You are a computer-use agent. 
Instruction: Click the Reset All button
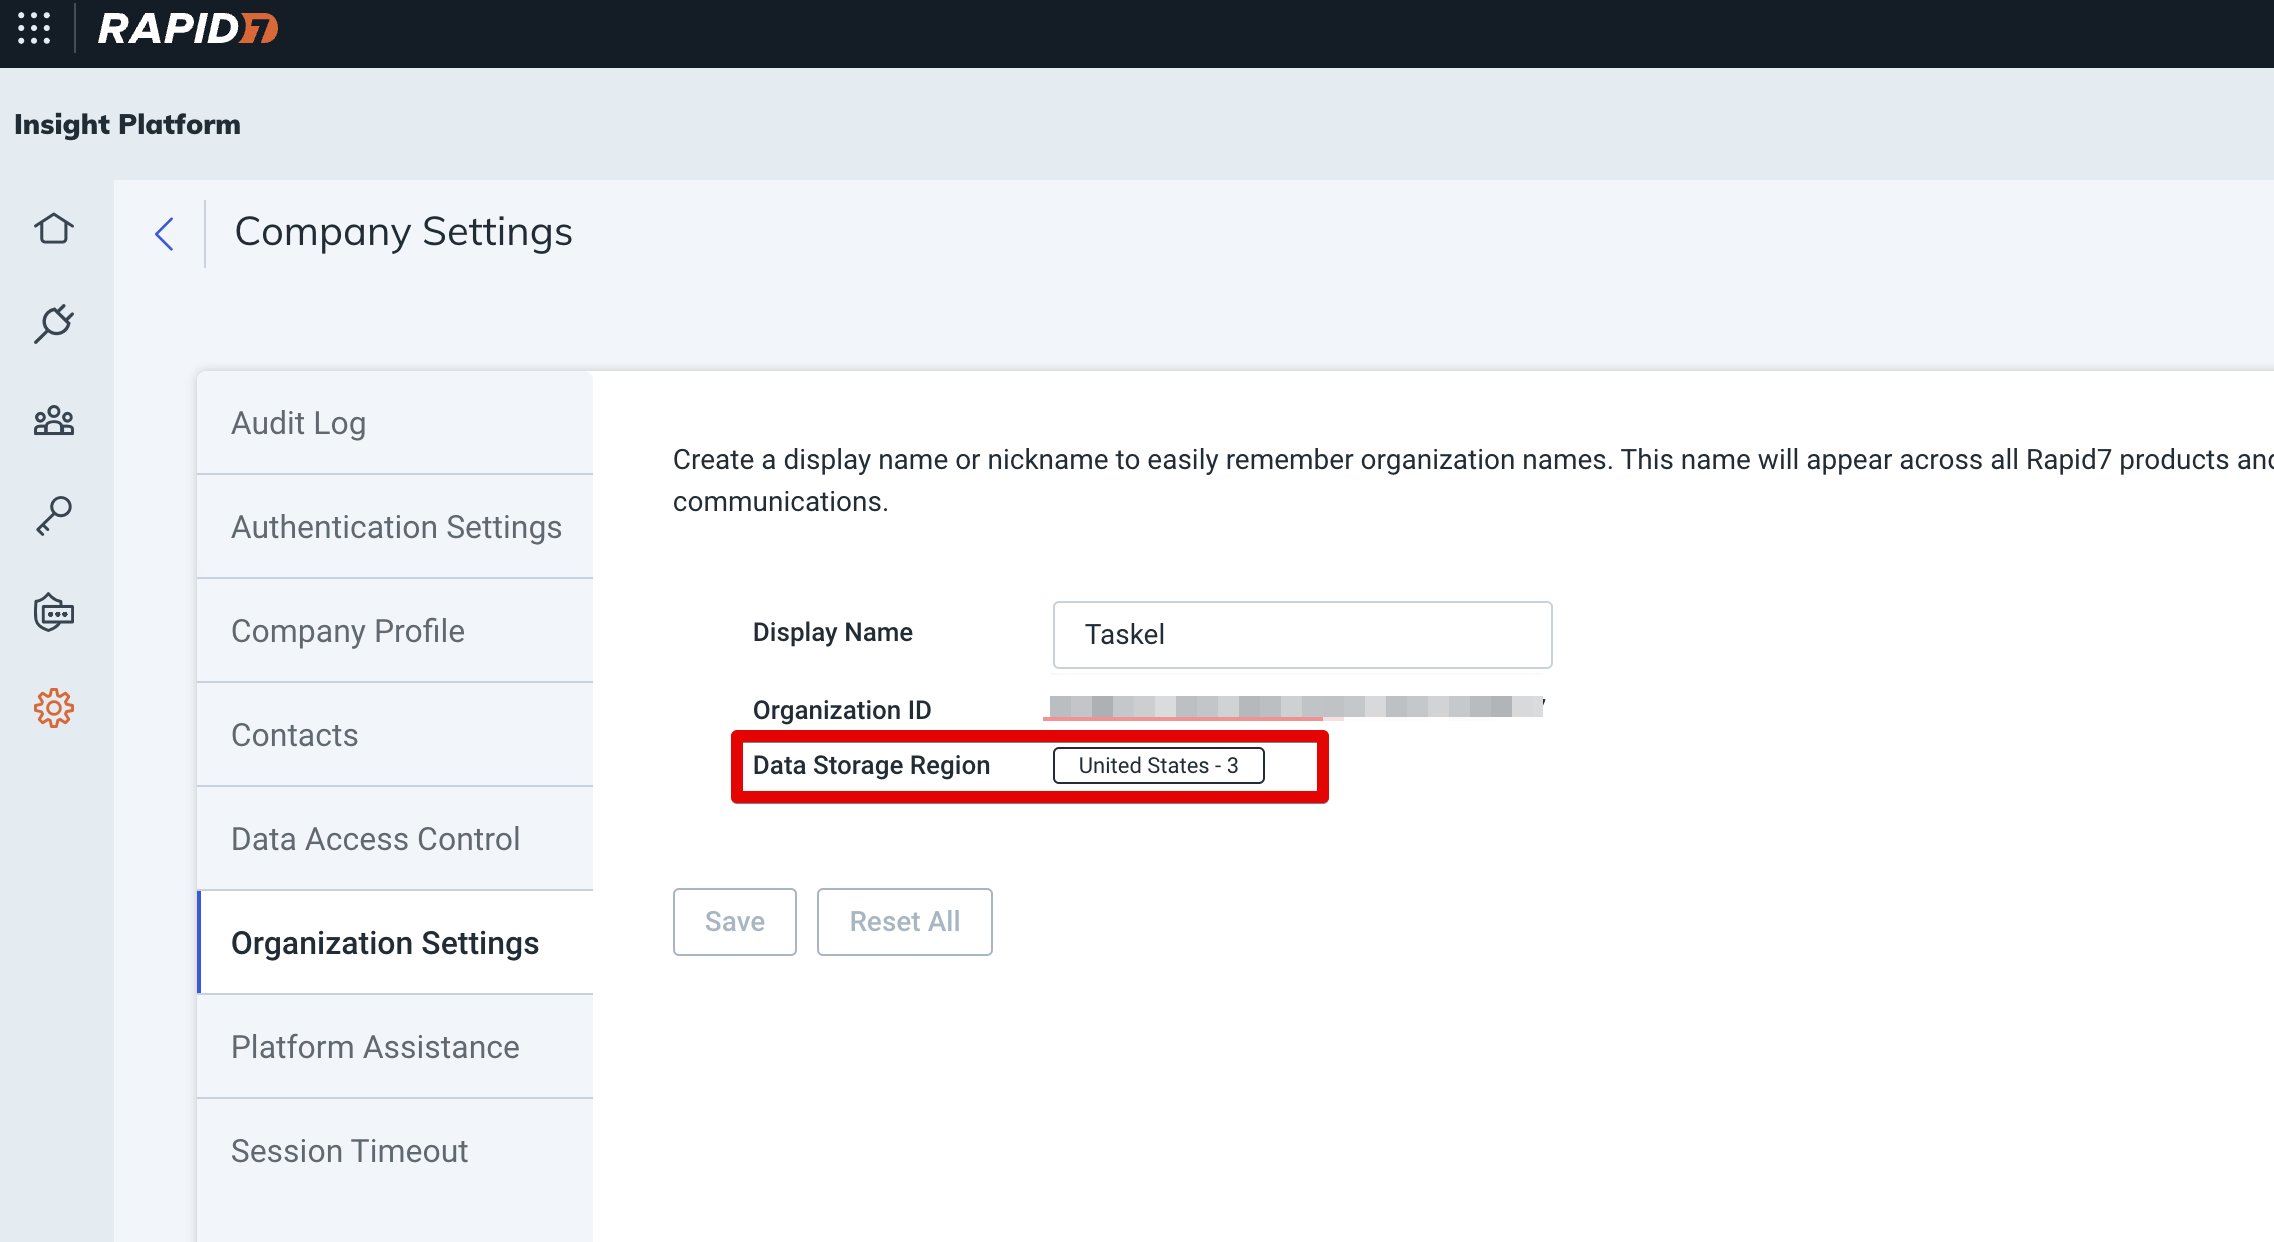point(904,922)
